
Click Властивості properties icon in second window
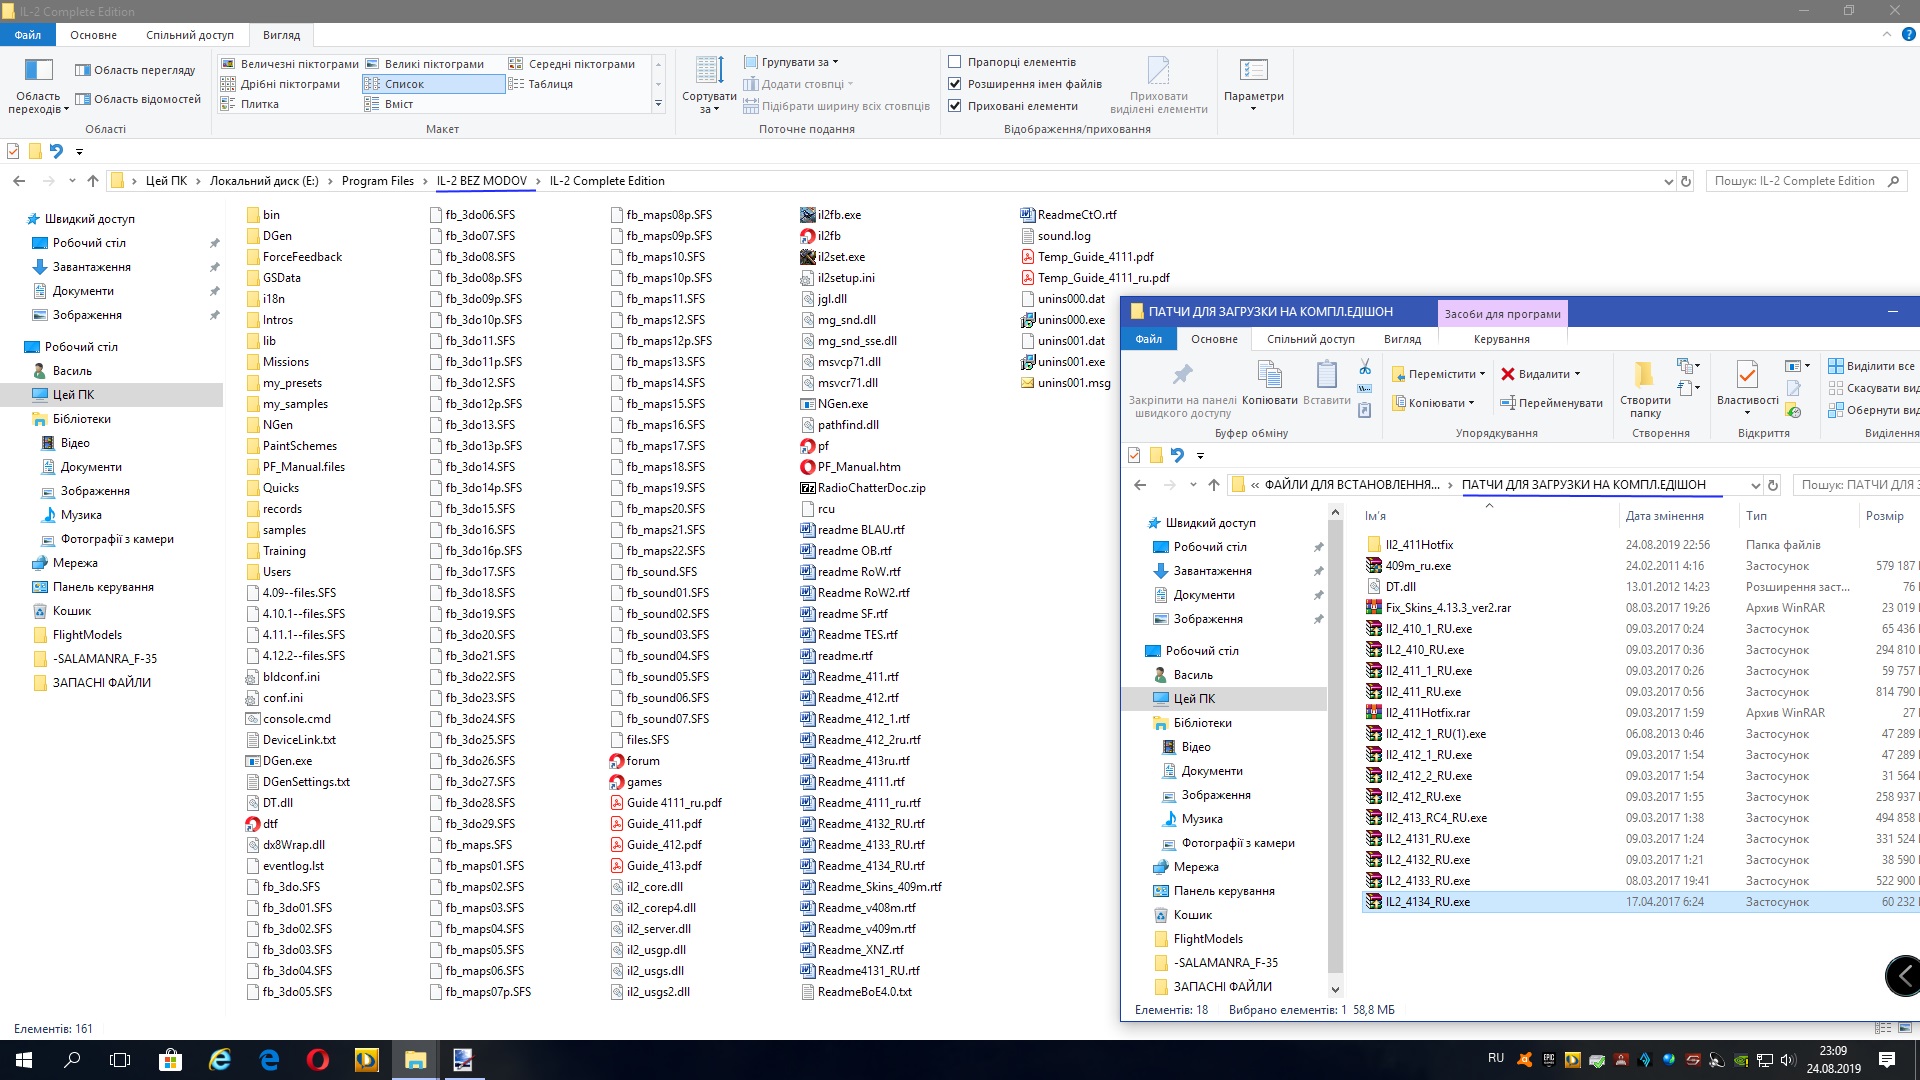click(x=1747, y=375)
